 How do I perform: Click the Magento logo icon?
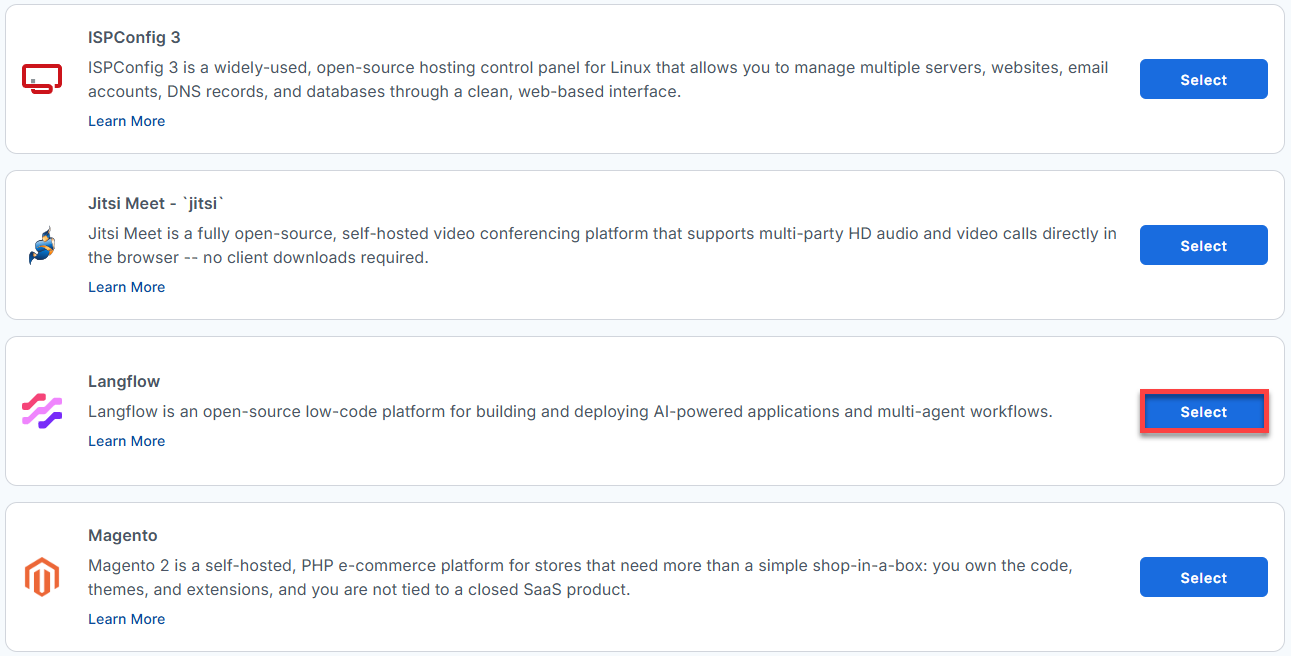(x=42, y=577)
